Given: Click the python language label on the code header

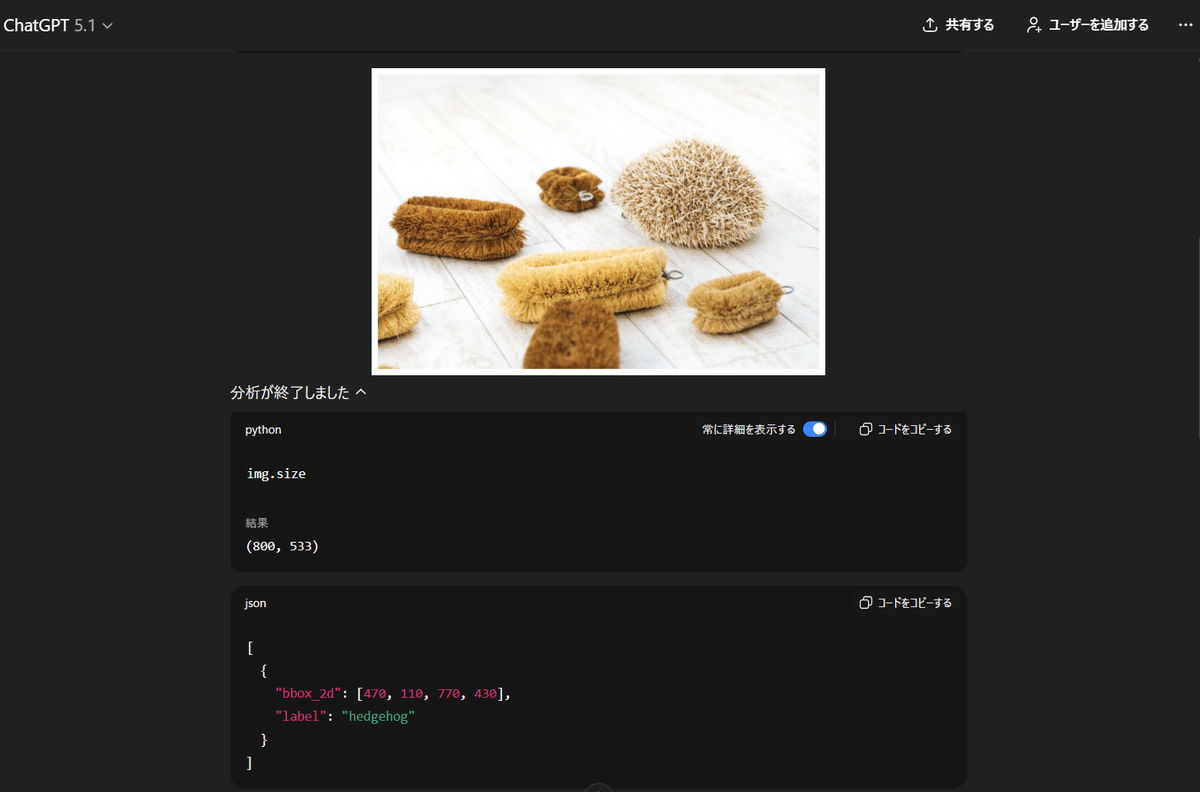Looking at the screenshot, I should click(262, 429).
